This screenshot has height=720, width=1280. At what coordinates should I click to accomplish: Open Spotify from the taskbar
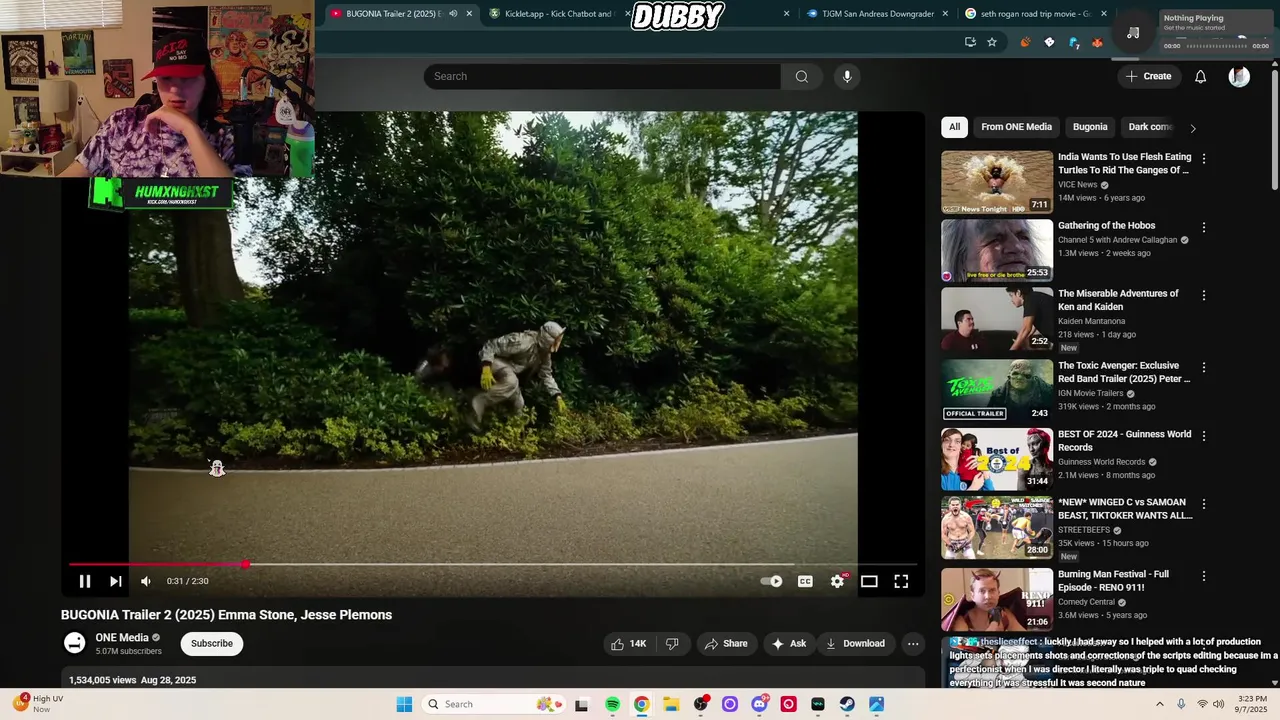click(x=612, y=704)
